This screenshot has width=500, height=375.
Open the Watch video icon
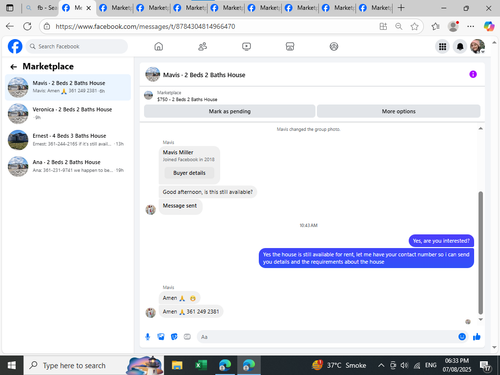click(x=246, y=46)
